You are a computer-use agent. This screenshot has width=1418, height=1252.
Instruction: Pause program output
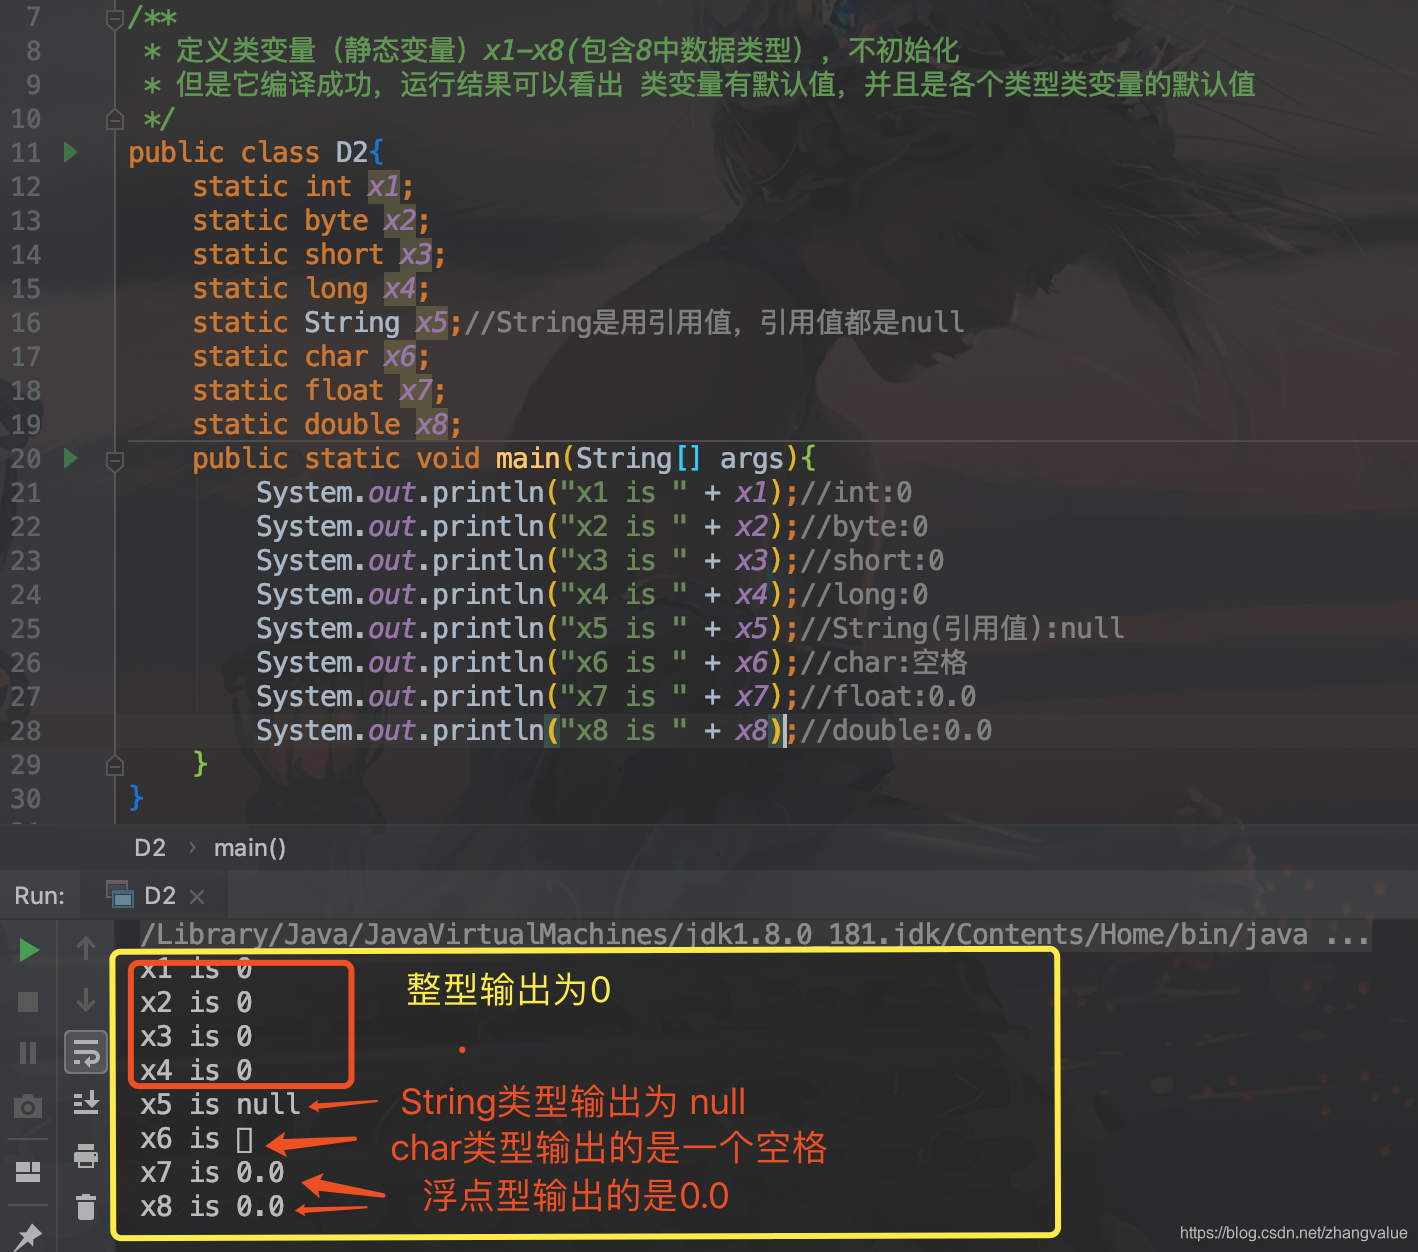point(28,1053)
